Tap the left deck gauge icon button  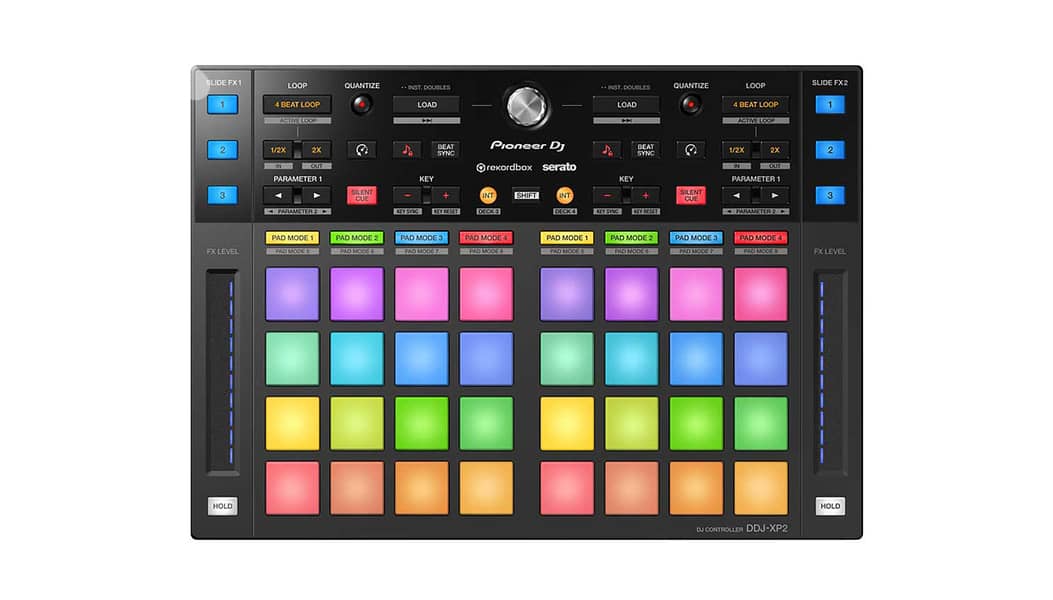[362, 150]
